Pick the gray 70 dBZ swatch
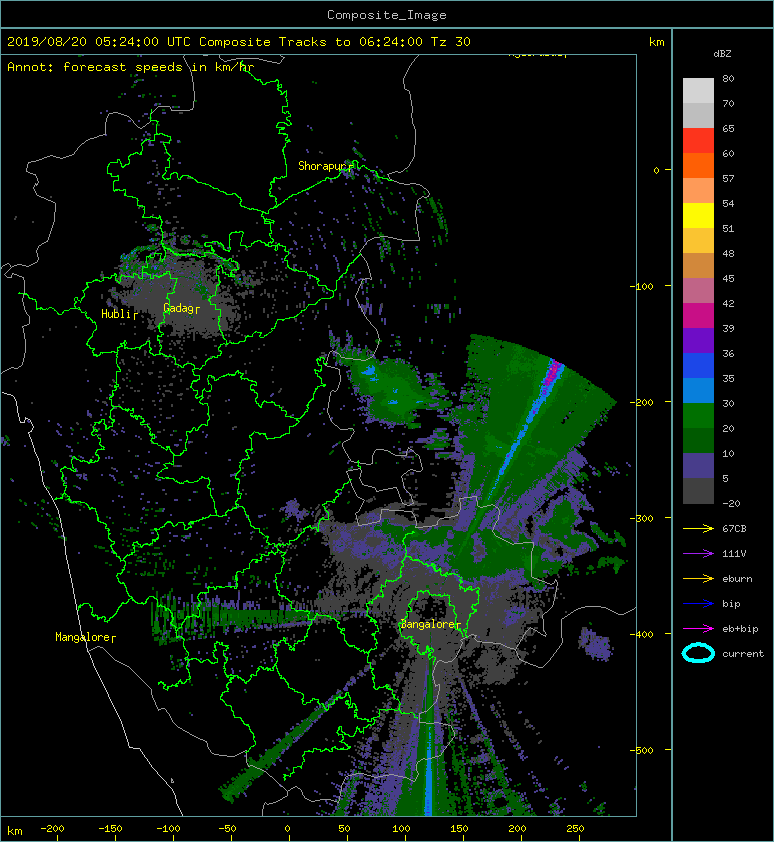Viewport: 774px width, 842px height. 698,115
